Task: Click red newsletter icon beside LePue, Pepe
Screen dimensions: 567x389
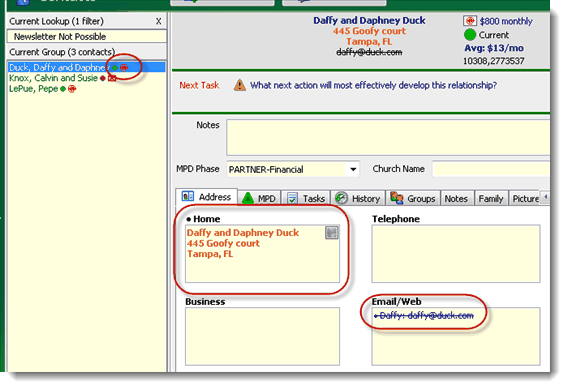Action: (72, 89)
